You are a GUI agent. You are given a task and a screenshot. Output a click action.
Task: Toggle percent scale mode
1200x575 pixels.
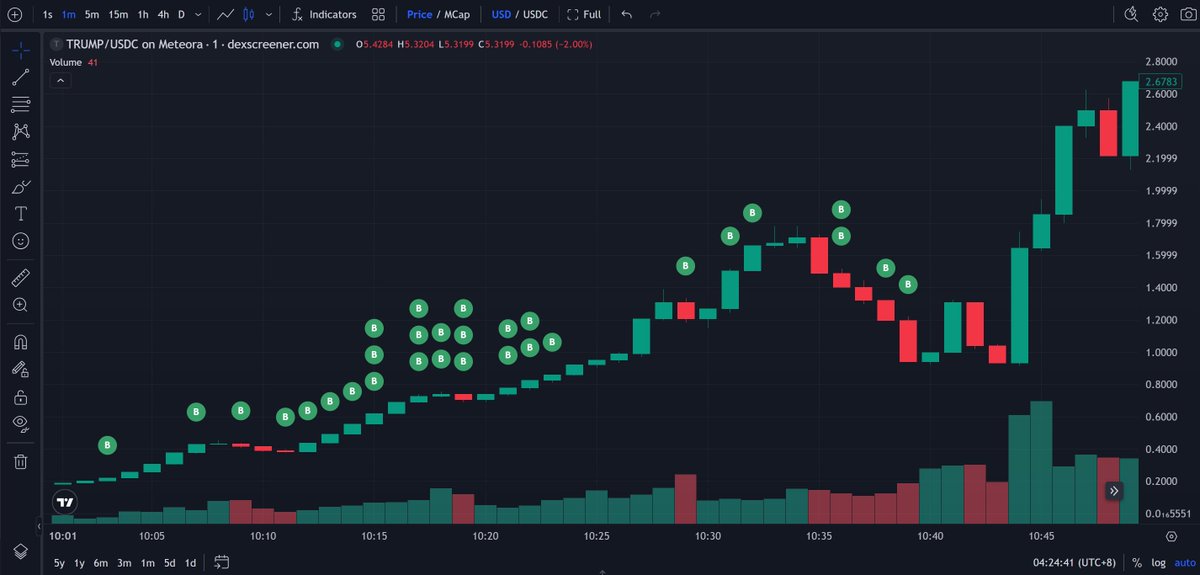pyautogui.click(x=1137, y=563)
